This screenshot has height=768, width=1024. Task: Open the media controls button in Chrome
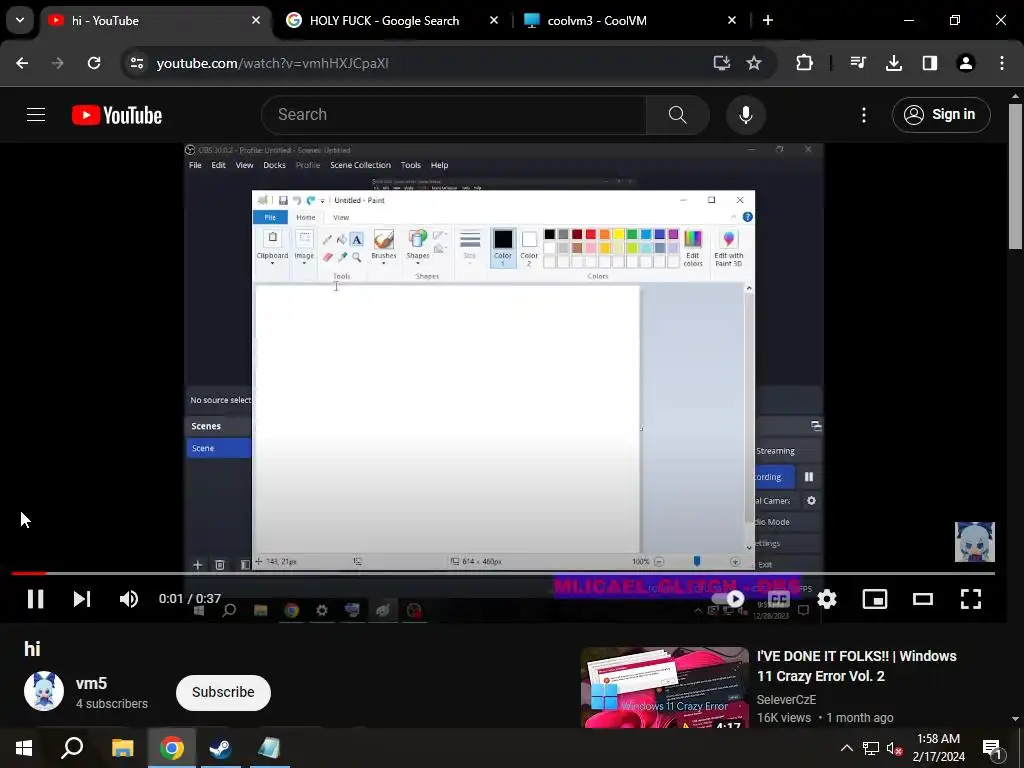click(x=857, y=63)
